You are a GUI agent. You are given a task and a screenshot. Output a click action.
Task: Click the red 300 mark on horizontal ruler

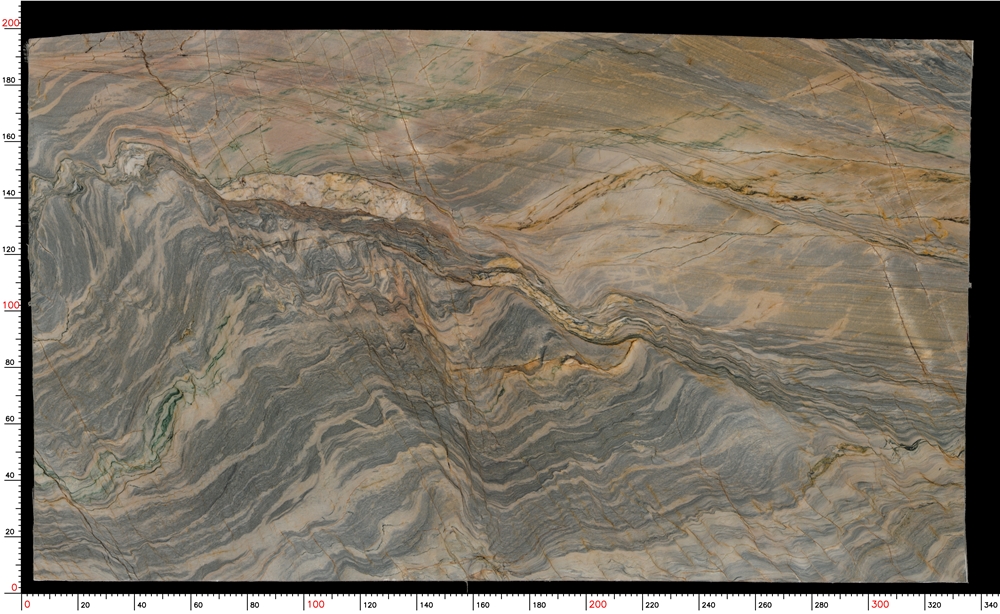pos(880,604)
